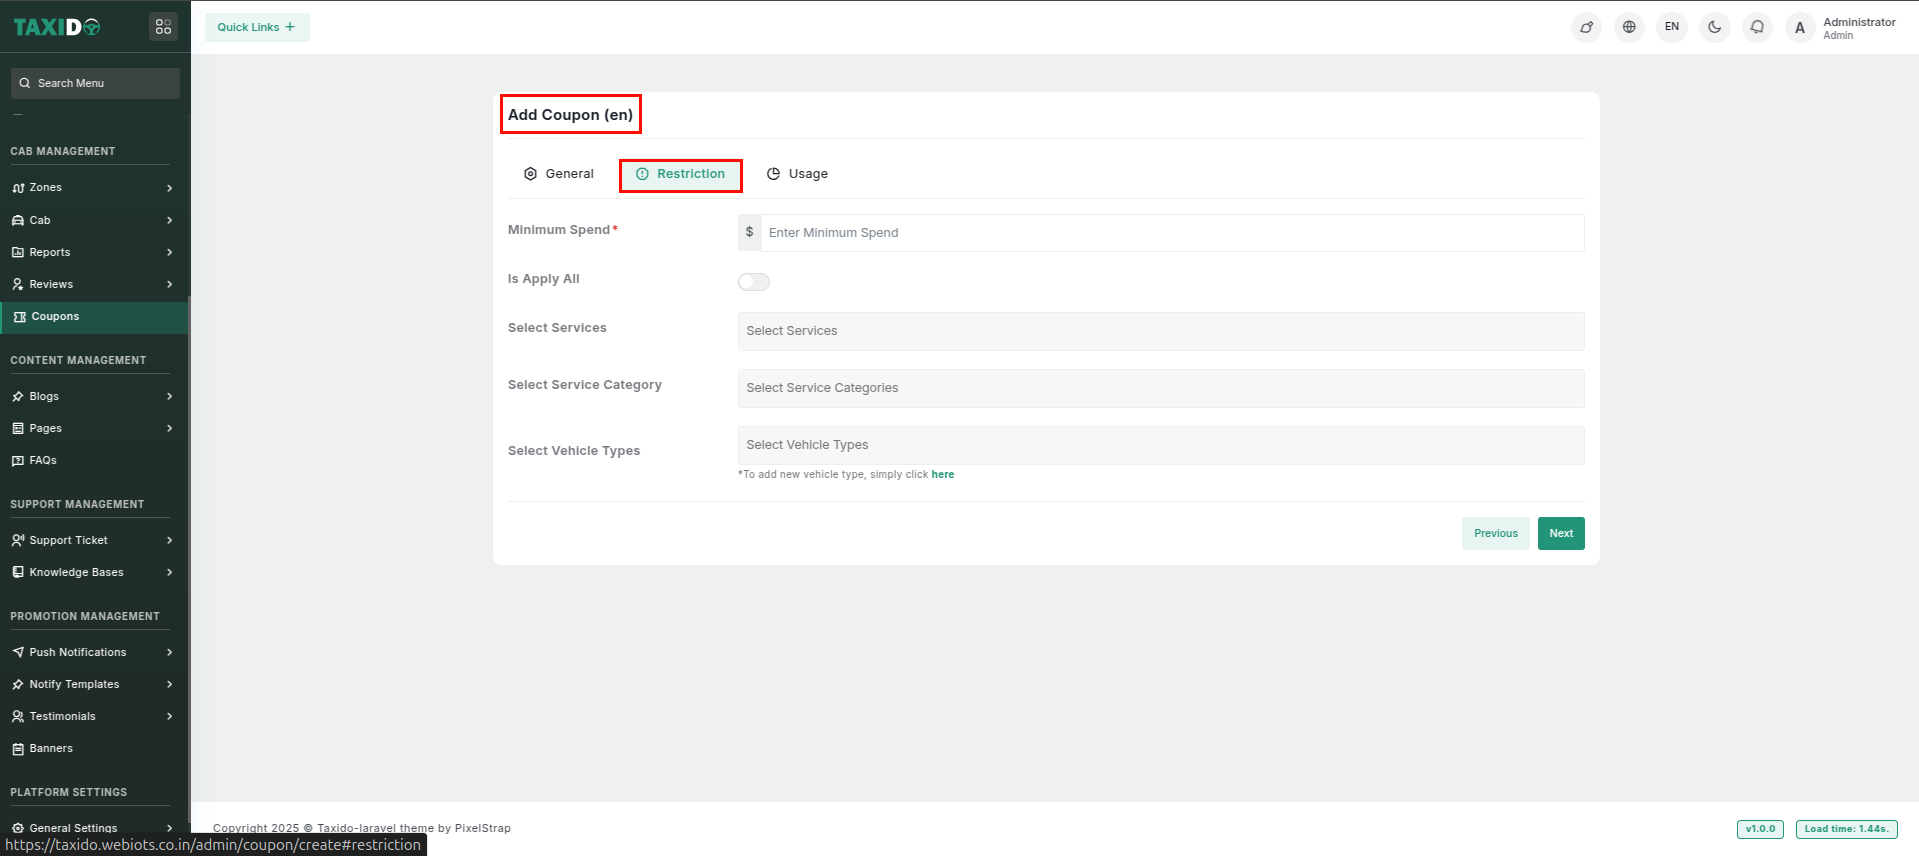Switch to the Usage tab

pyautogui.click(x=797, y=174)
